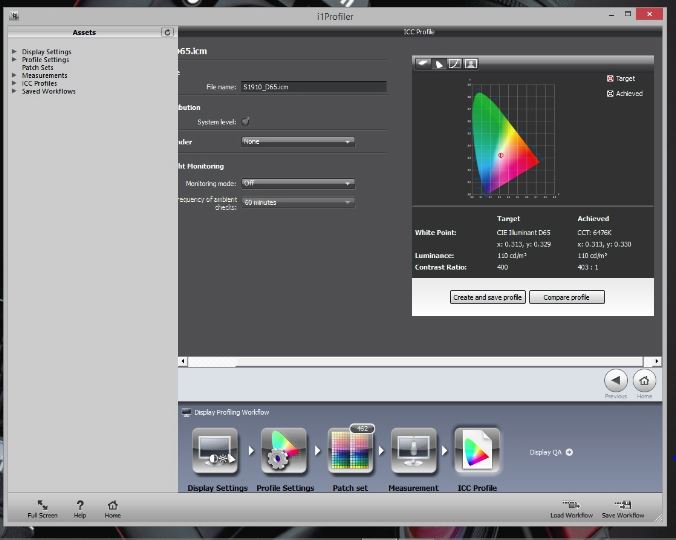676x540 pixels.
Task: Click the File name input field
Action: [313, 87]
